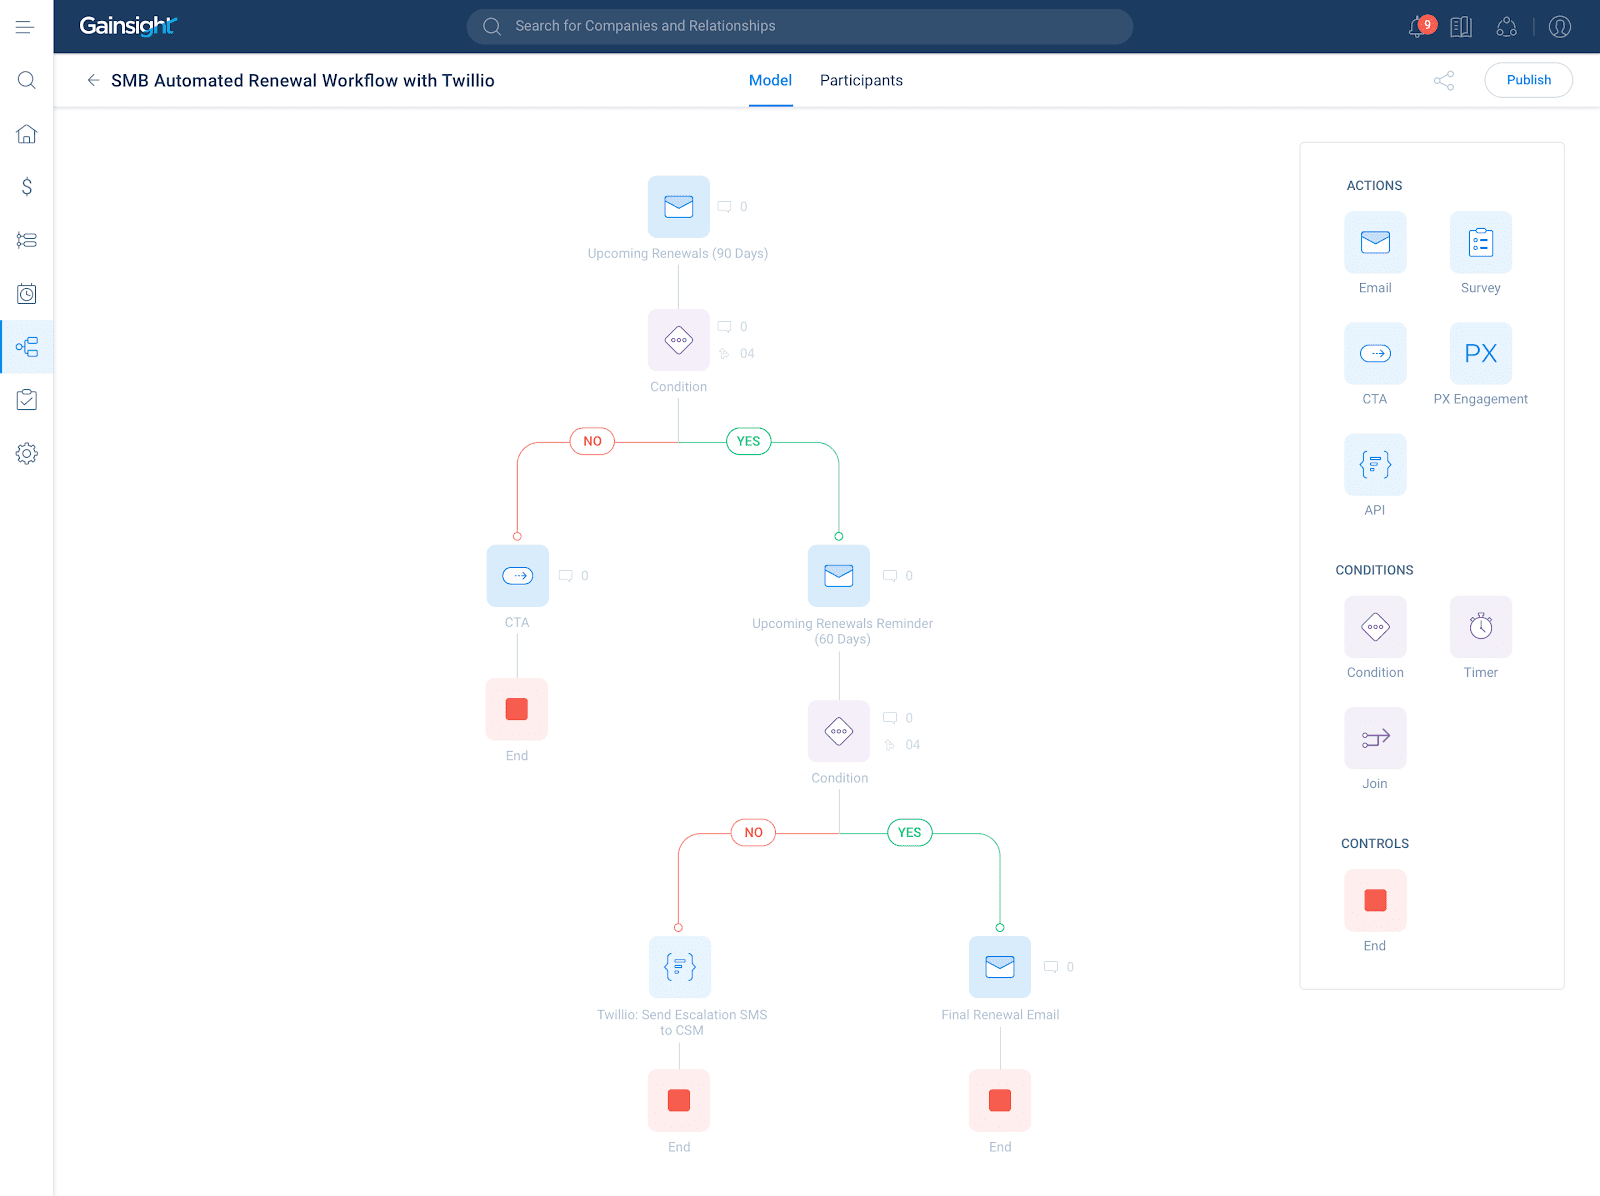Choose the API action icon
Viewport: 1600px width, 1196px height.
coord(1375,465)
